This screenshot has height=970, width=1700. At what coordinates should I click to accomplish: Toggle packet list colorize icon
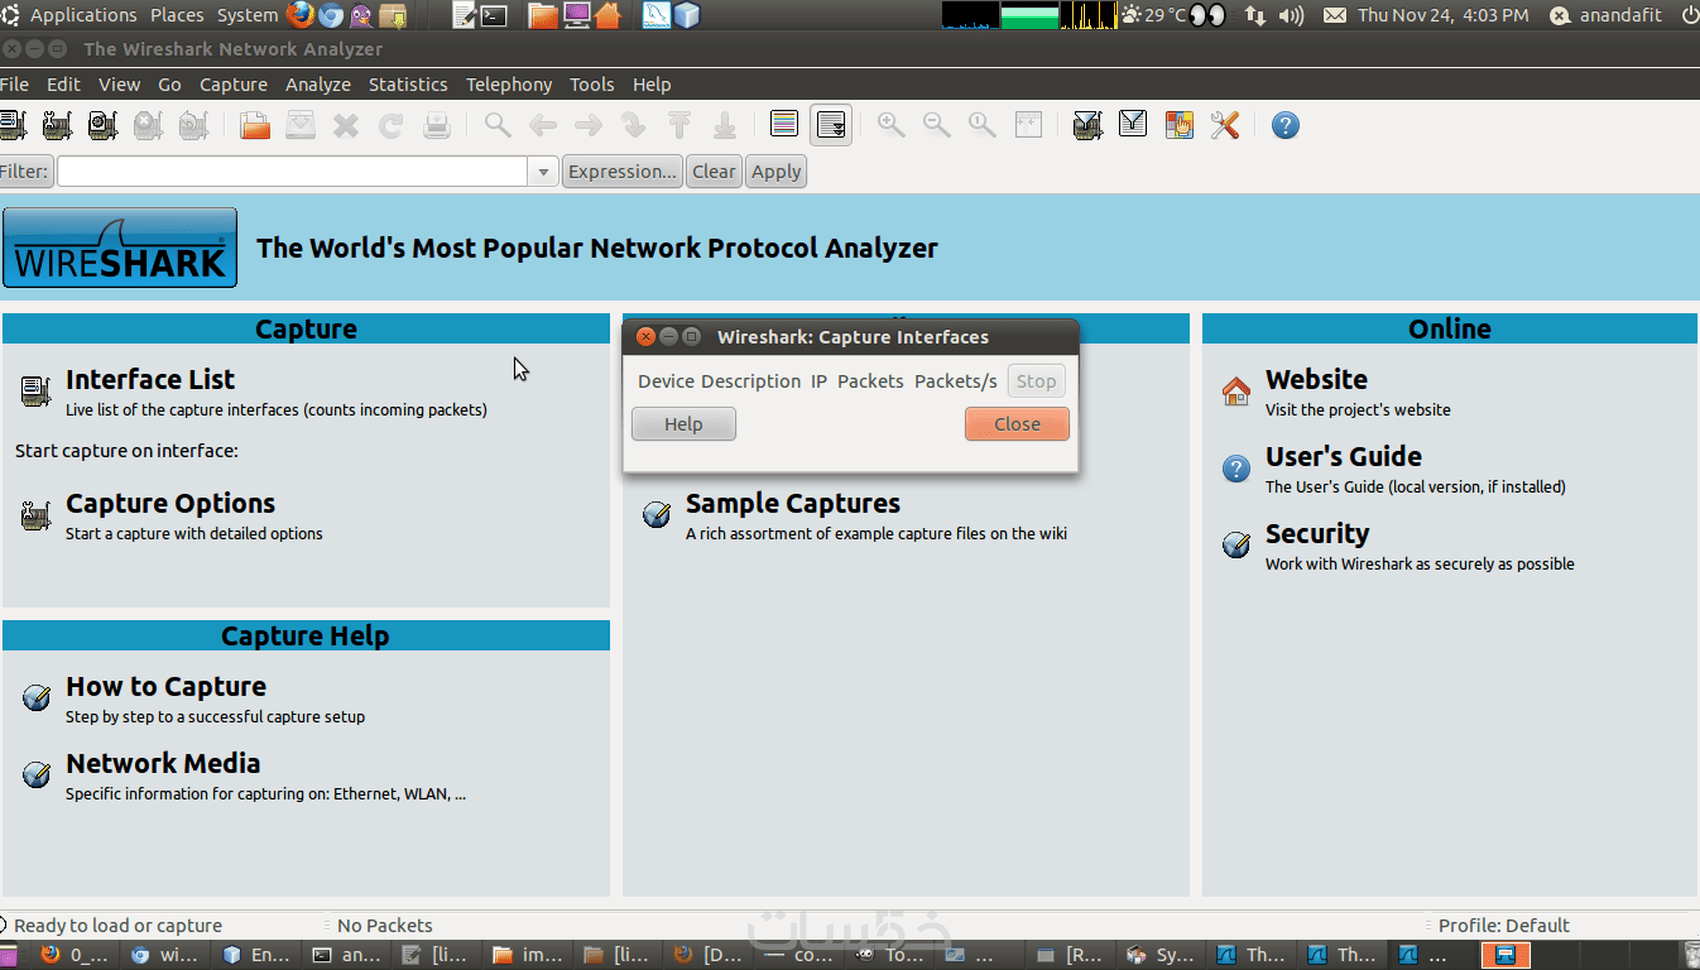pos(784,124)
